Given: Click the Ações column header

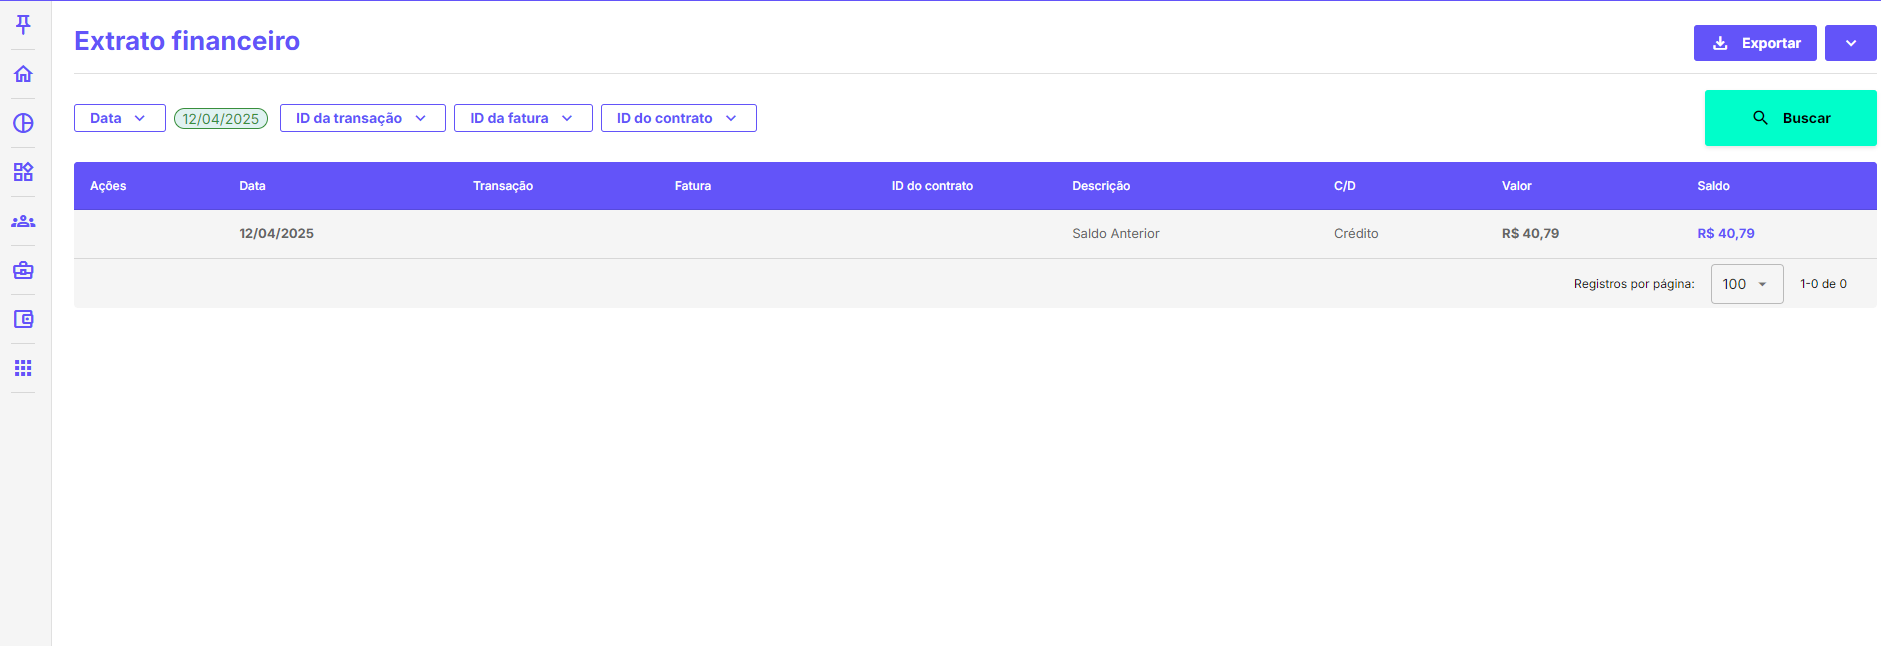Looking at the screenshot, I should click(x=108, y=186).
